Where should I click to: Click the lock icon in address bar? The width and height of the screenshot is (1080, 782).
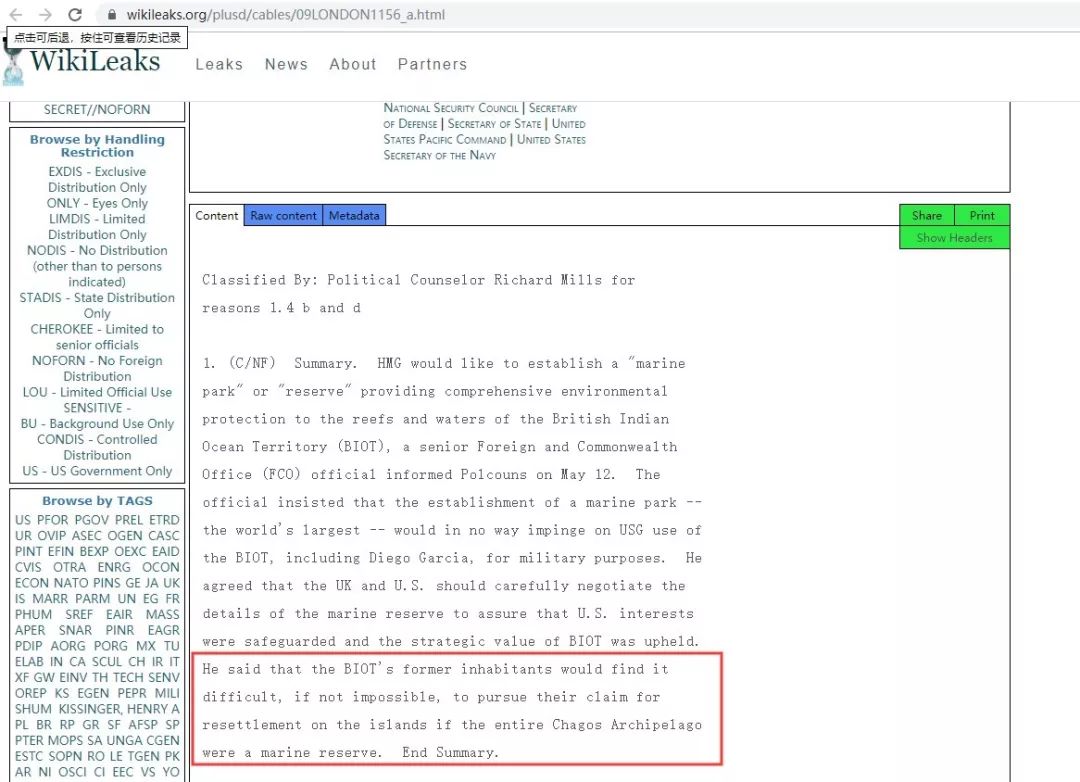point(111,15)
